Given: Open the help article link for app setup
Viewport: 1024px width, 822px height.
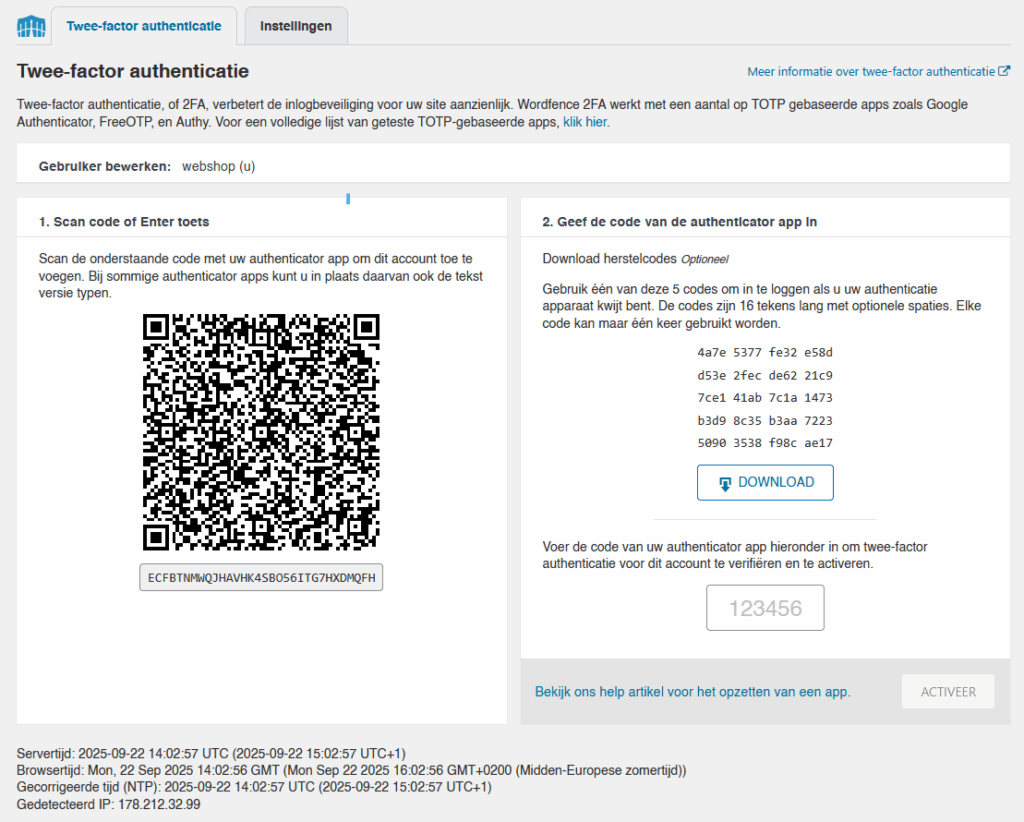Looking at the screenshot, I should (692, 691).
